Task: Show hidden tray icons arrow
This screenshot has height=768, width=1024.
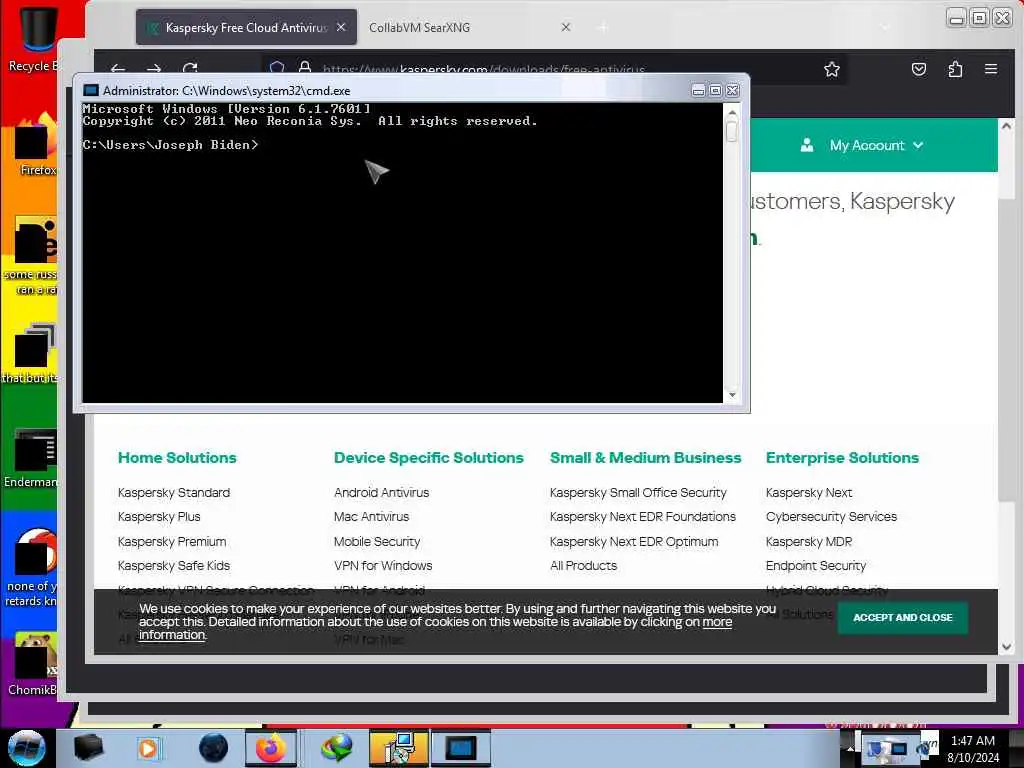Action: click(x=850, y=748)
